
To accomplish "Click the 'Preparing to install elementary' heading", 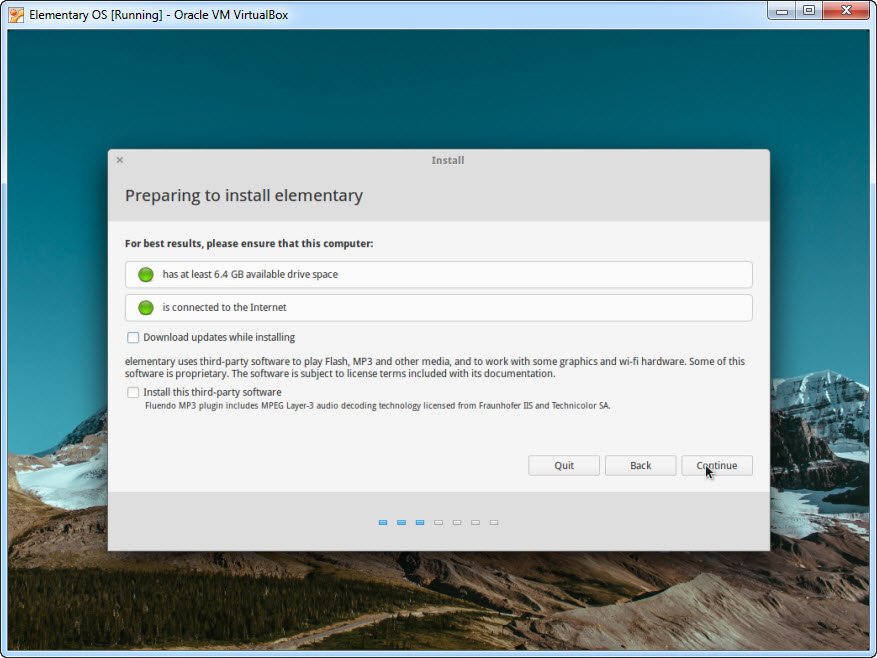I will (x=244, y=196).
